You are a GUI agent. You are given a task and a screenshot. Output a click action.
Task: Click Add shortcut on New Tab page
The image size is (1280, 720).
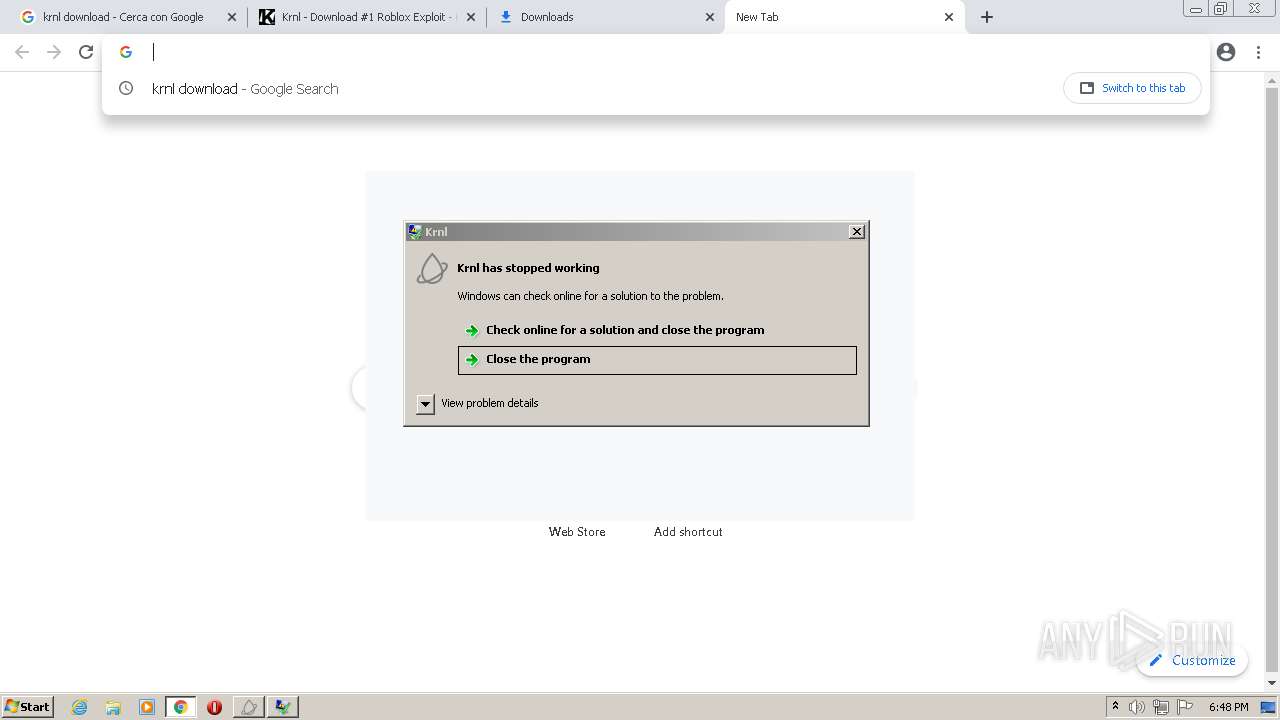coord(688,532)
